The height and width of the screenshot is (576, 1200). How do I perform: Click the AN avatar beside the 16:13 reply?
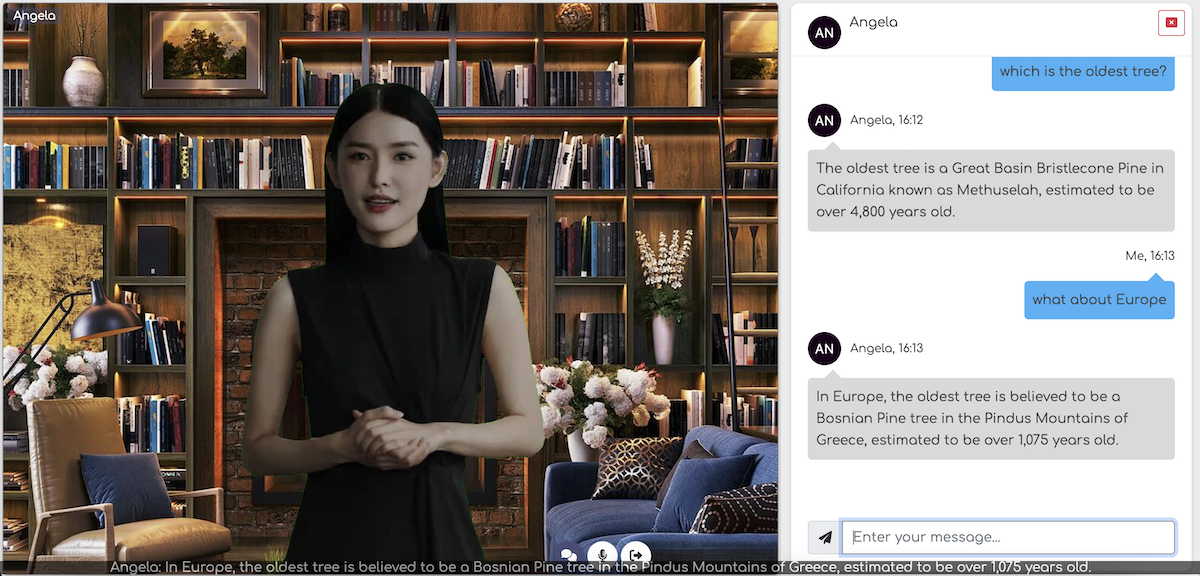click(824, 348)
